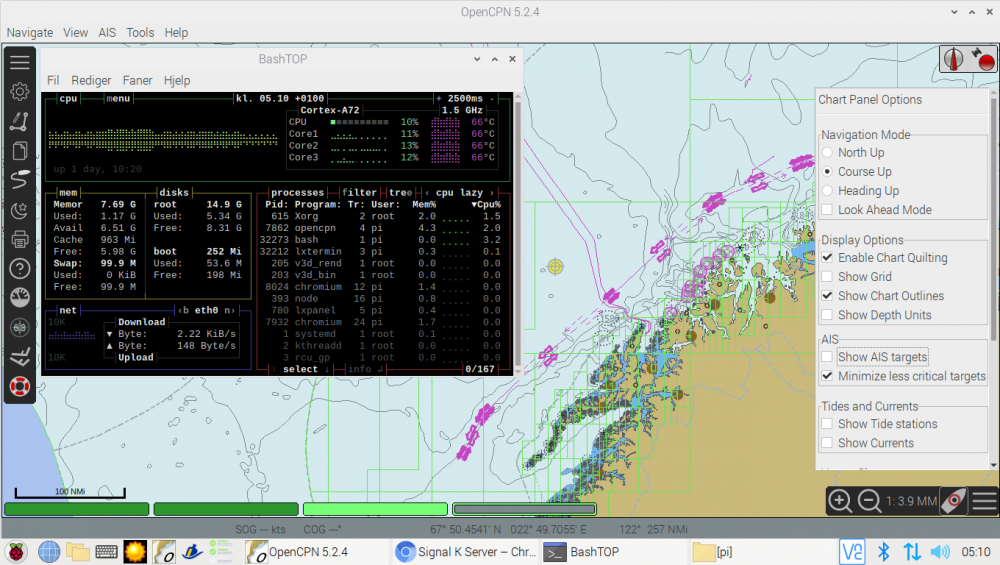Screen dimensions: 1000x565
Task: Click the network up/down arrows tray icon
Action: pos(912,552)
